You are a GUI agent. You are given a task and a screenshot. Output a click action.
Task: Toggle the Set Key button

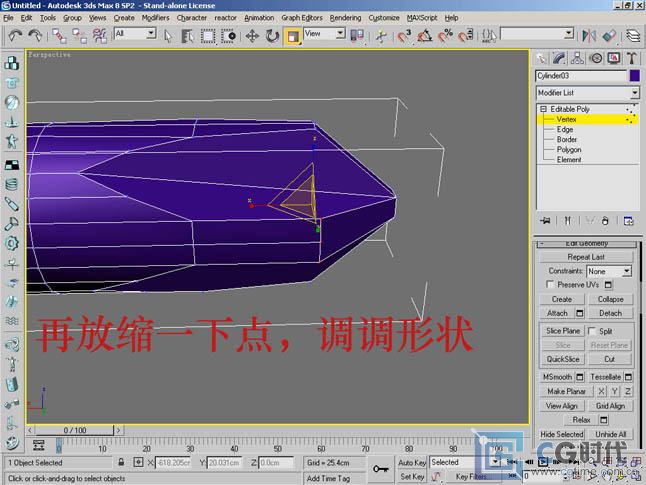412,476
